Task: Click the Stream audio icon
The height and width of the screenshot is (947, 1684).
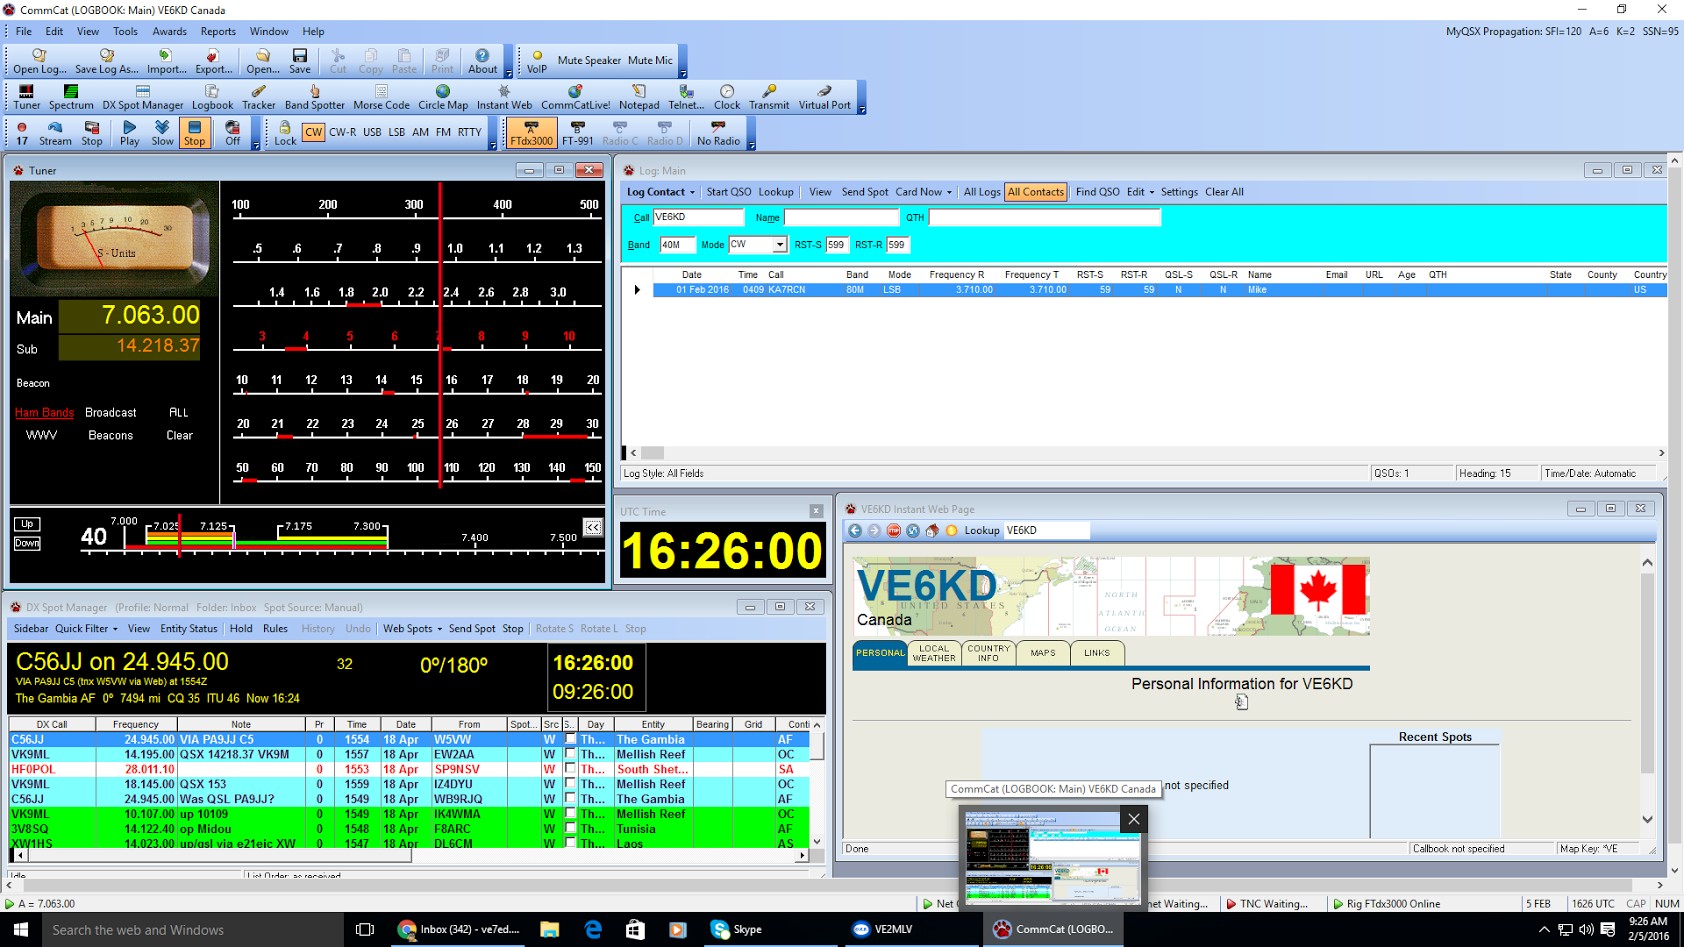Action: point(55,133)
